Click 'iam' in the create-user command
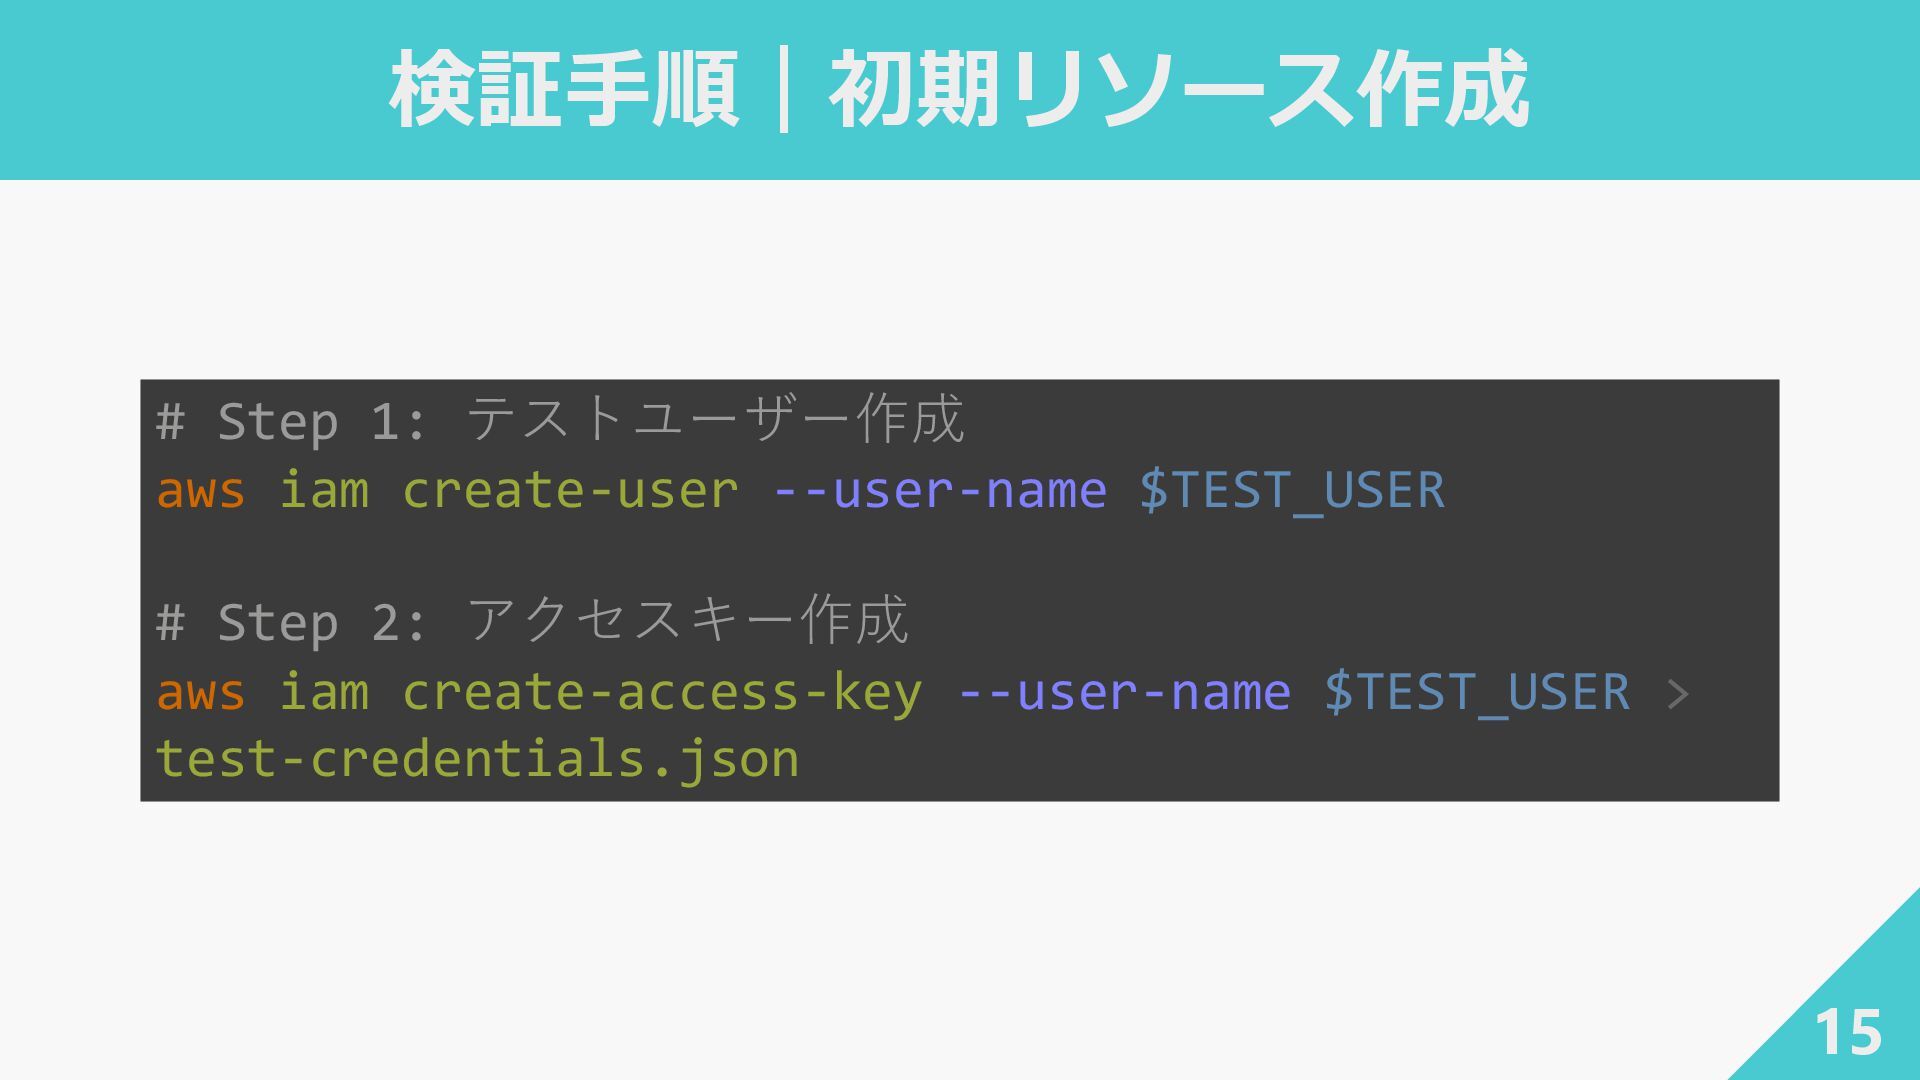The height and width of the screenshot is (1080, 1920). (324, 491)
